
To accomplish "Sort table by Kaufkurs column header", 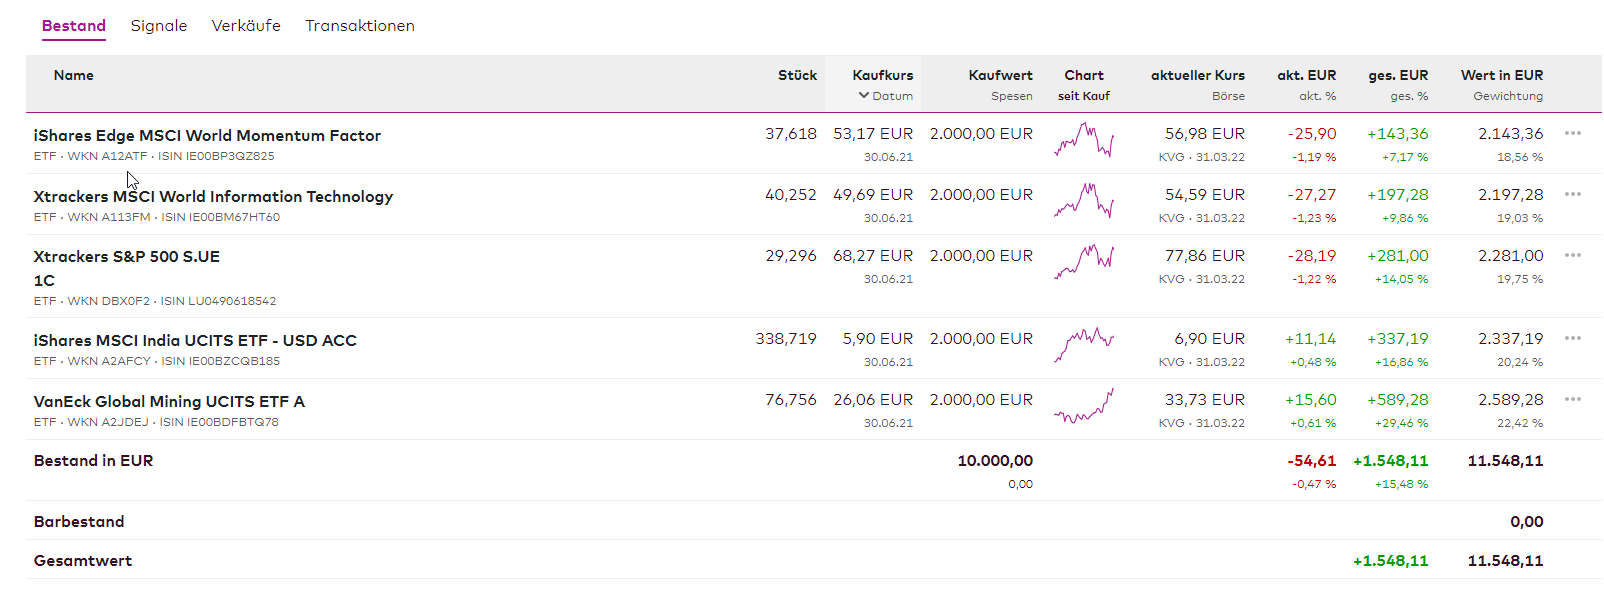I will pyautogui.click(x=882, y=75).
